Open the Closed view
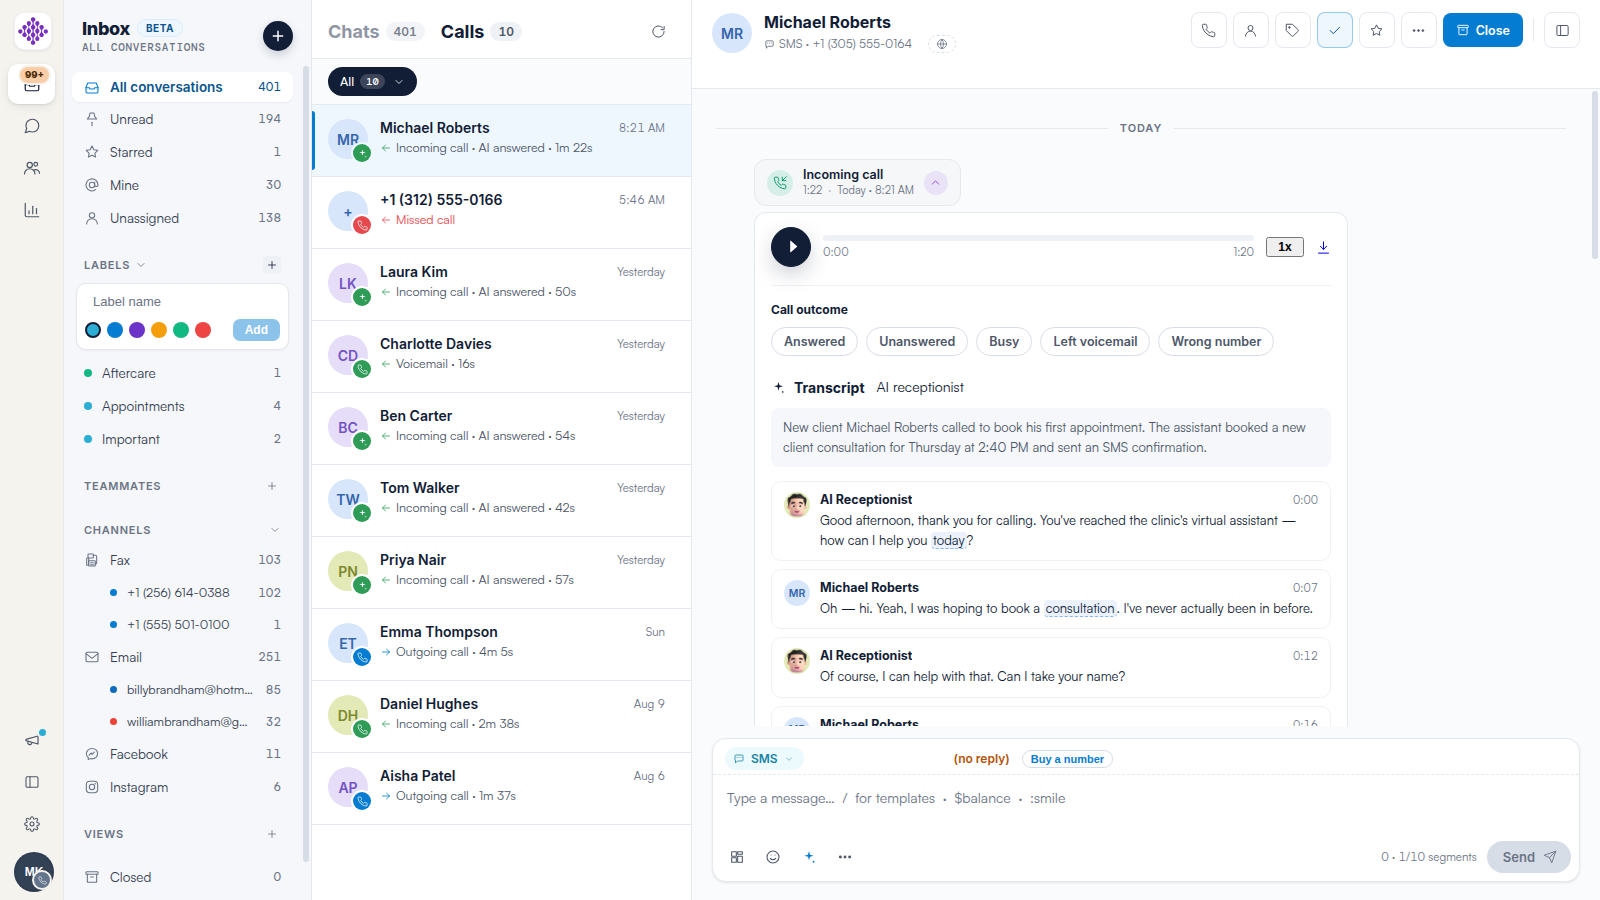 182,877
